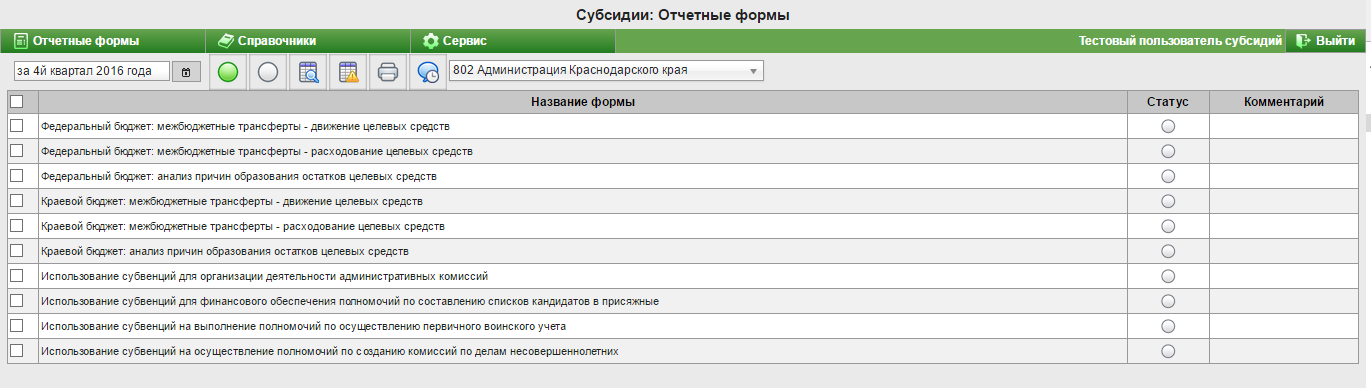Click comment cell for делам несовершеннолетних row
Screen dimensions: 1371x388
[x=1284, y=351]
